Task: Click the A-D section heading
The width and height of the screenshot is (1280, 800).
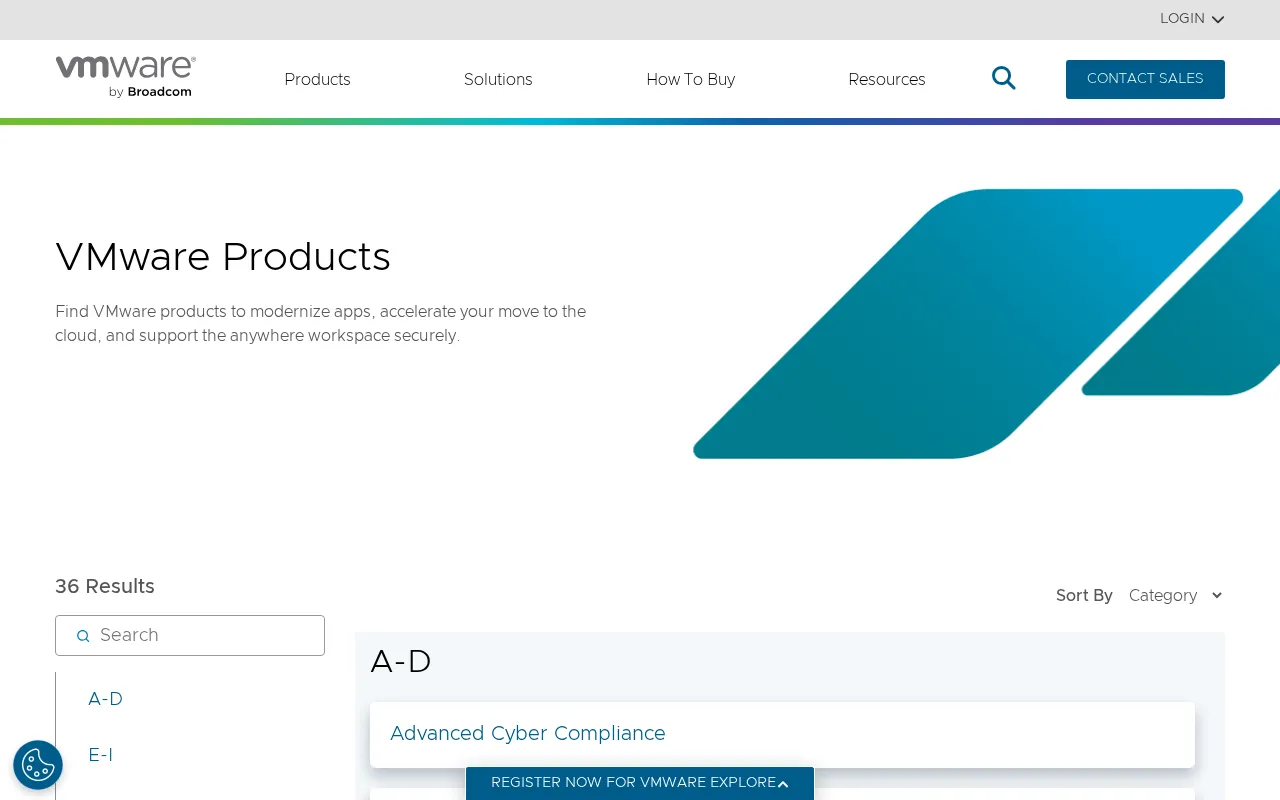Action: pos(401,662)
